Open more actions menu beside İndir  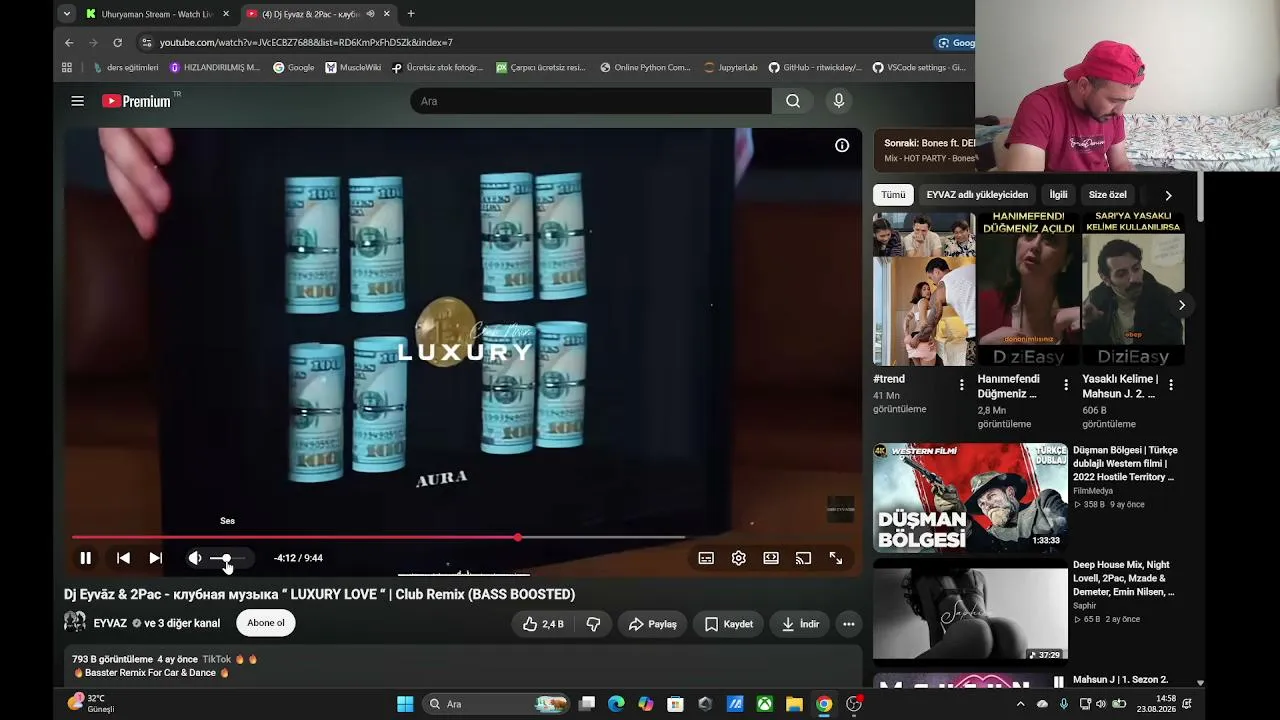pyautogui.click(x=849, y=624)
